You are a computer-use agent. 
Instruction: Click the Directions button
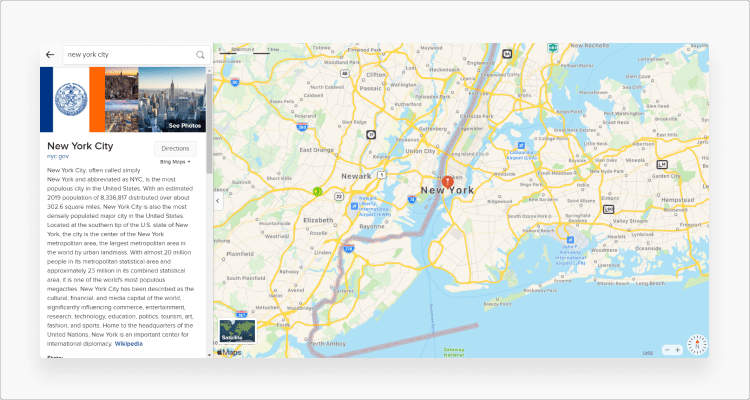(x=175, y=149)
